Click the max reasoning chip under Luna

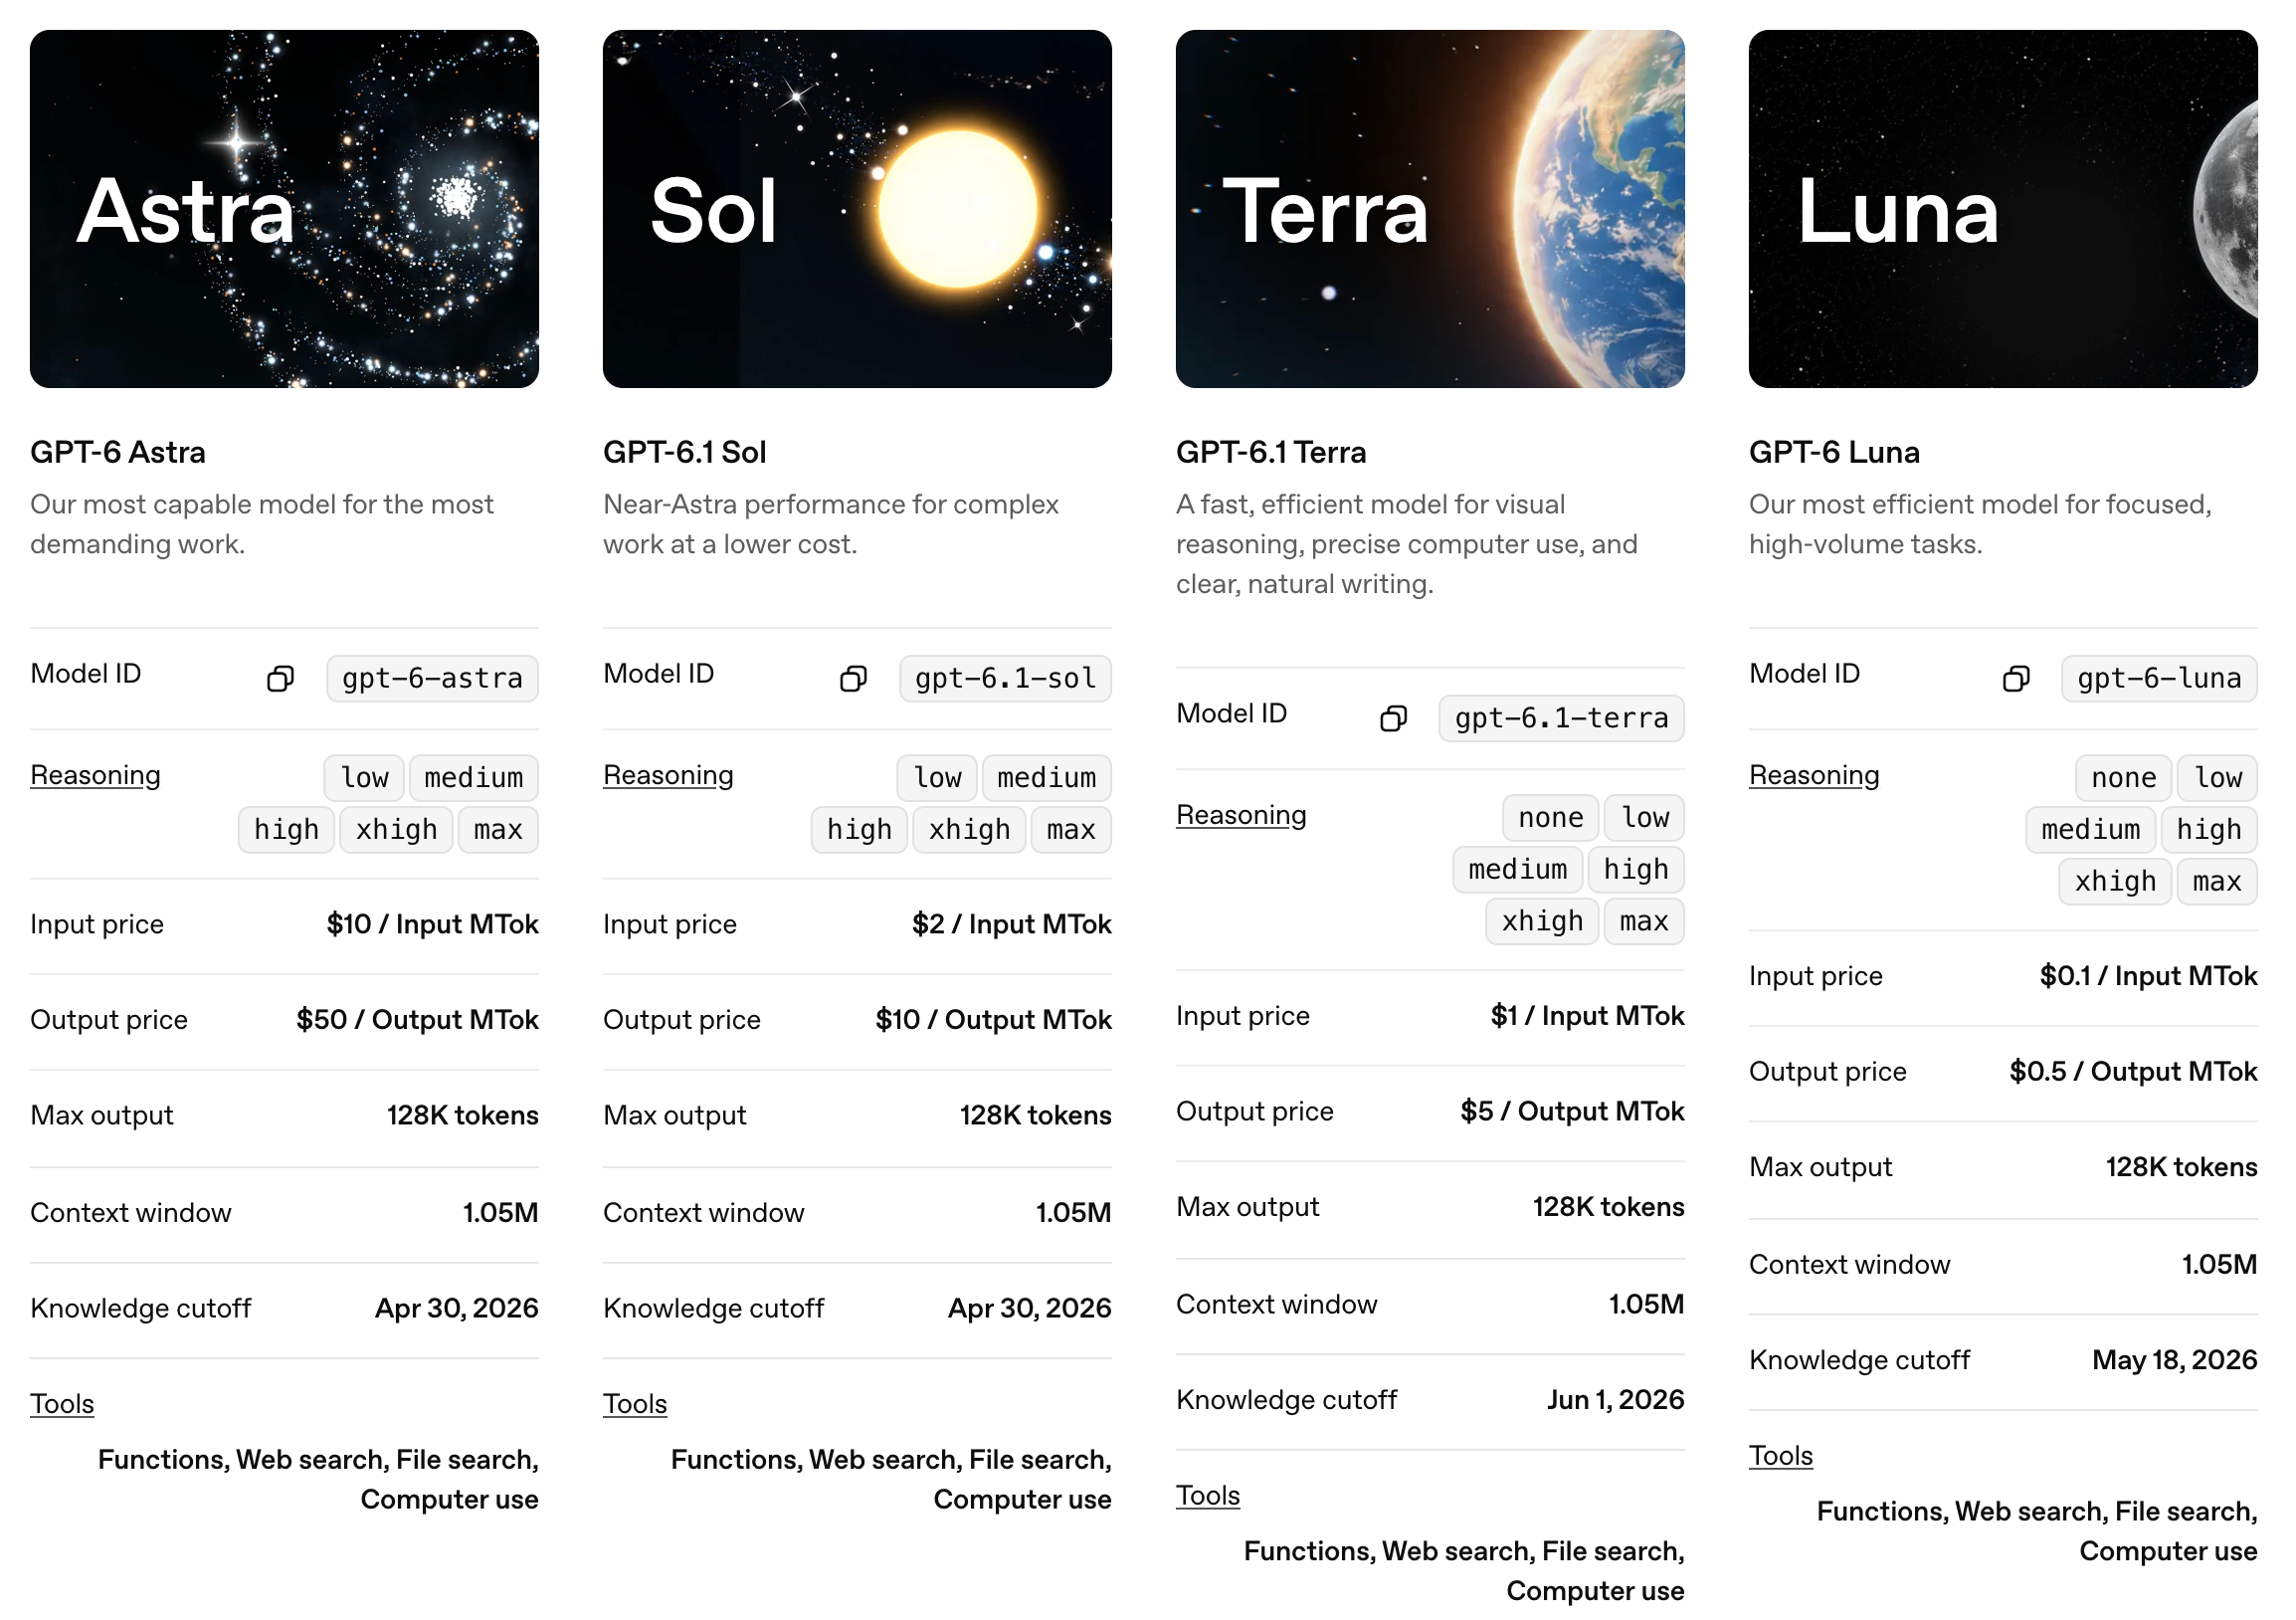click(2217, 882)
